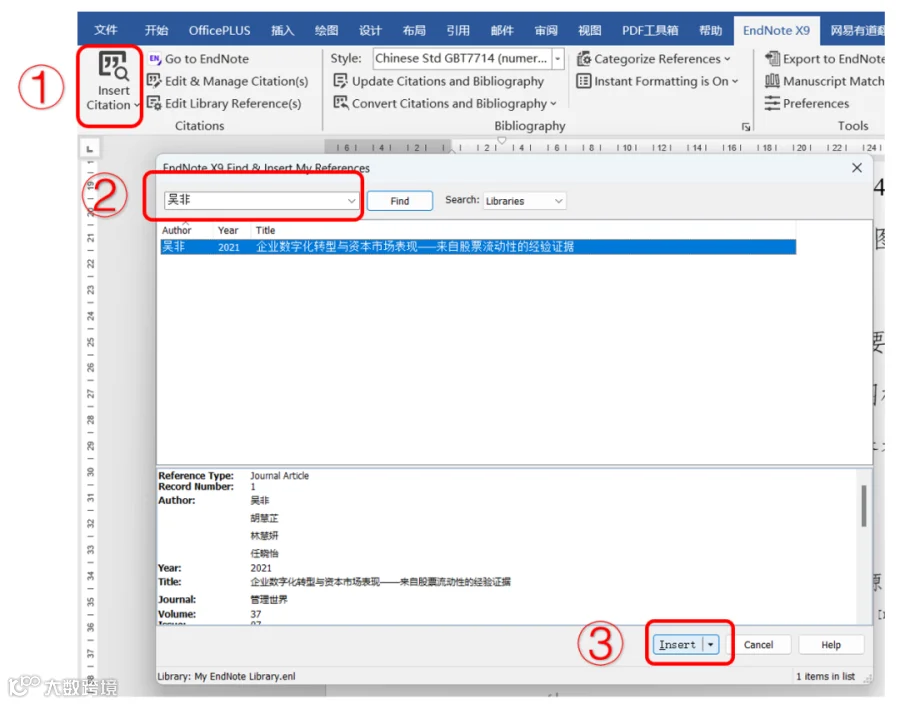
Task: Click the Find button
Action: (399, 201)
